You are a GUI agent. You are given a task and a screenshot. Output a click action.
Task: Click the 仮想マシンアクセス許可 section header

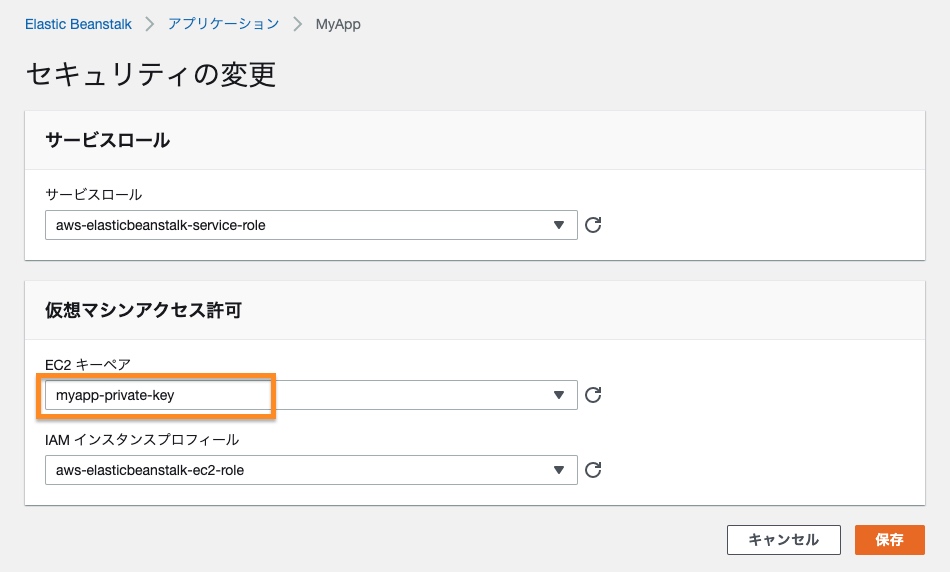[x=144, y=310]
